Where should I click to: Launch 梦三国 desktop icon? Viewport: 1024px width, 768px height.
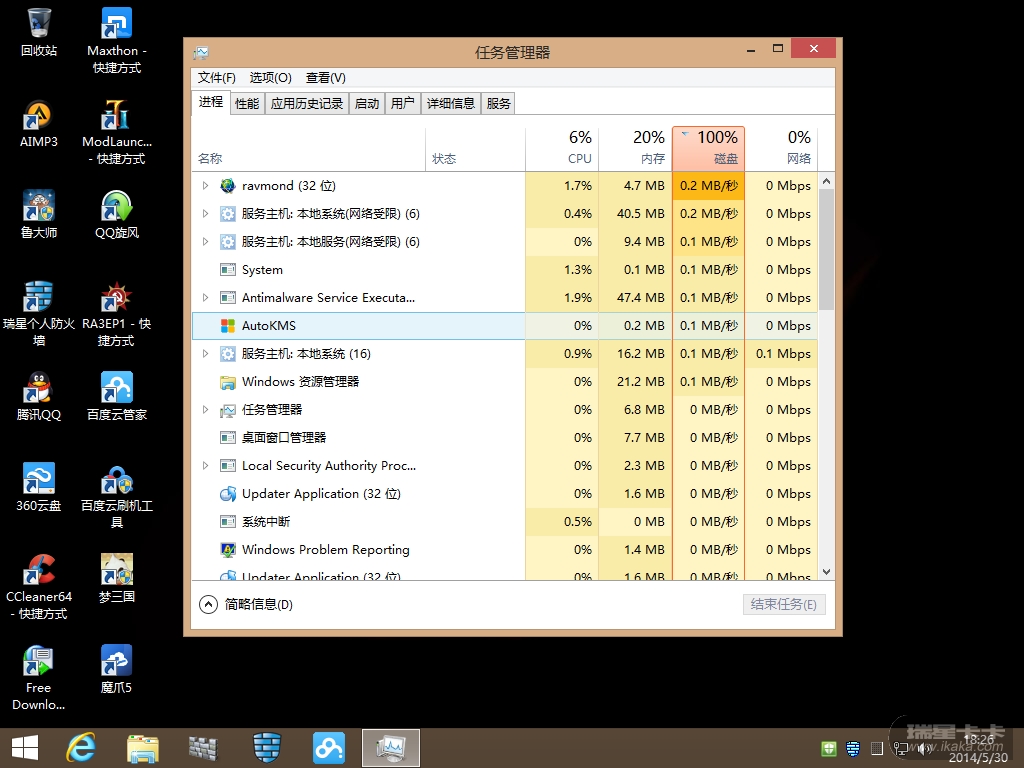(116, 578)
